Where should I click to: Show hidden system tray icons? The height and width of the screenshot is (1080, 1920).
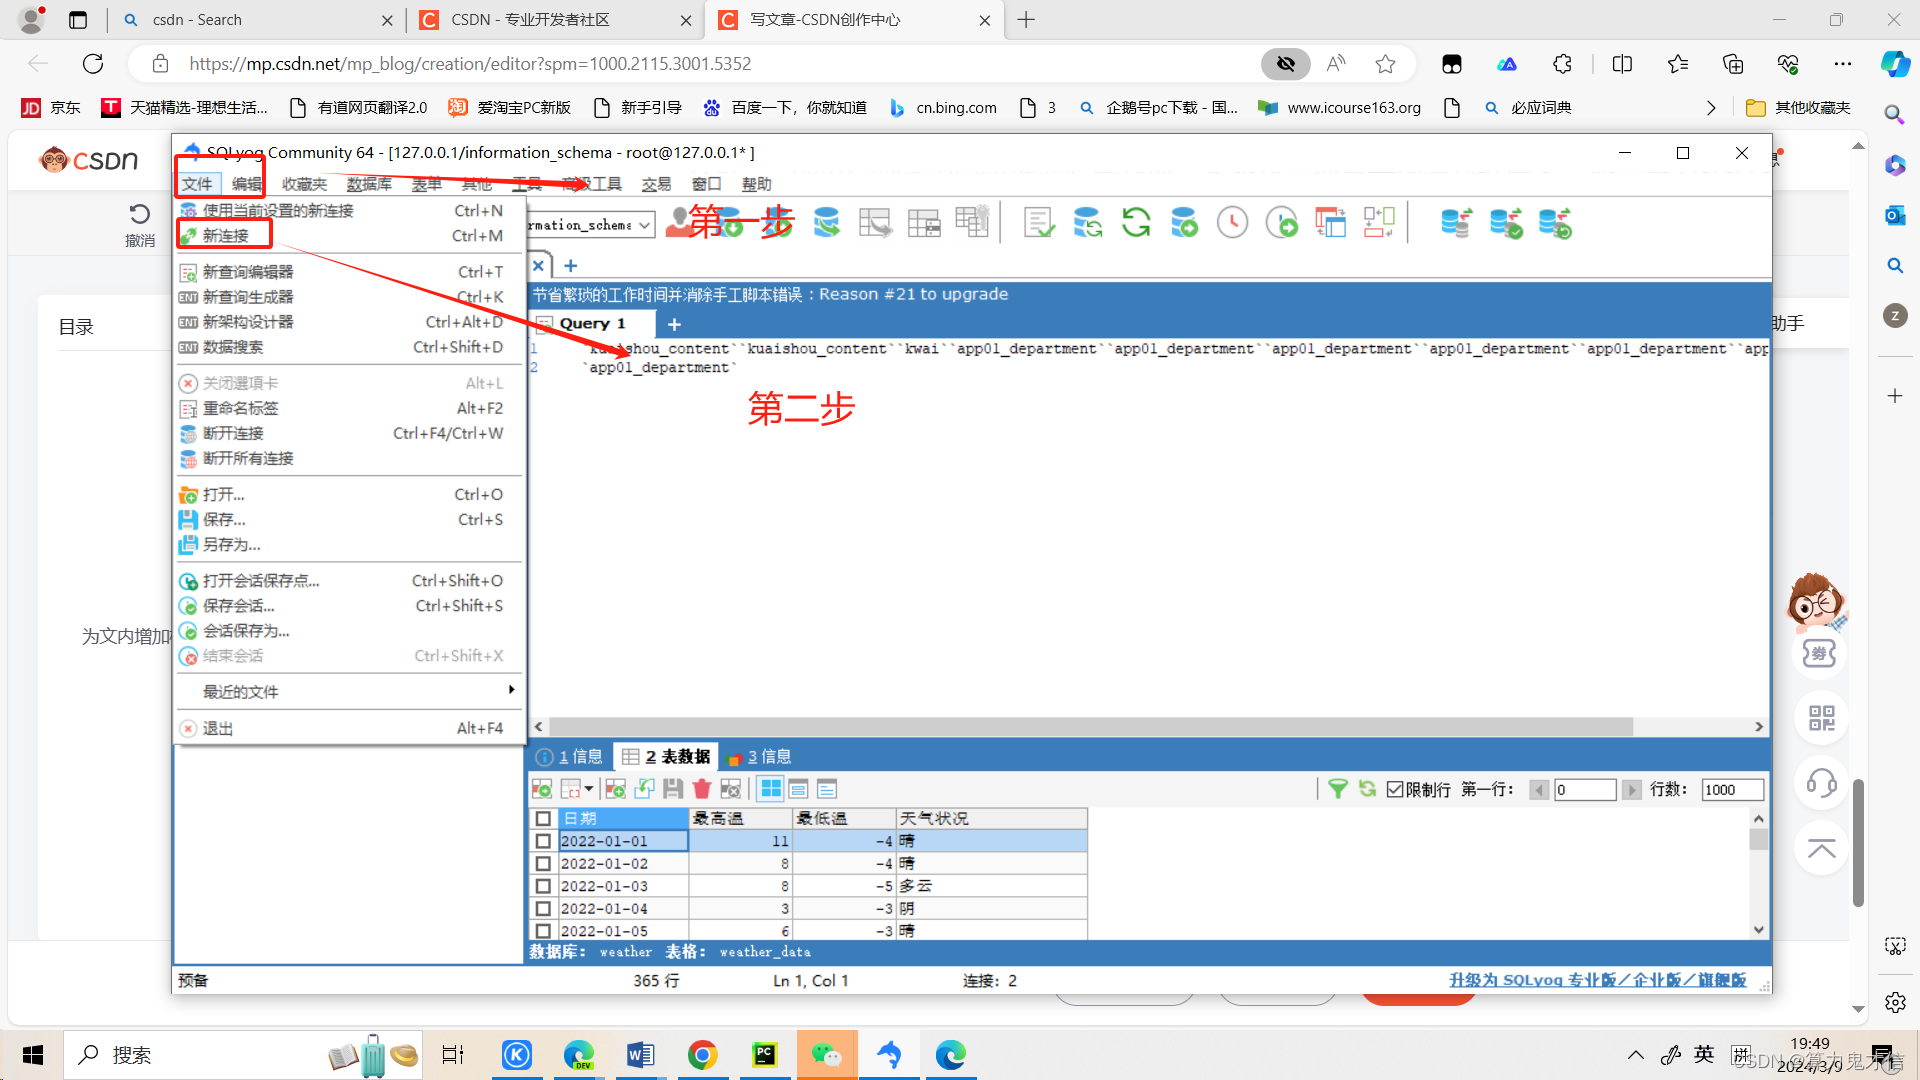(x=1636, y=1054)
